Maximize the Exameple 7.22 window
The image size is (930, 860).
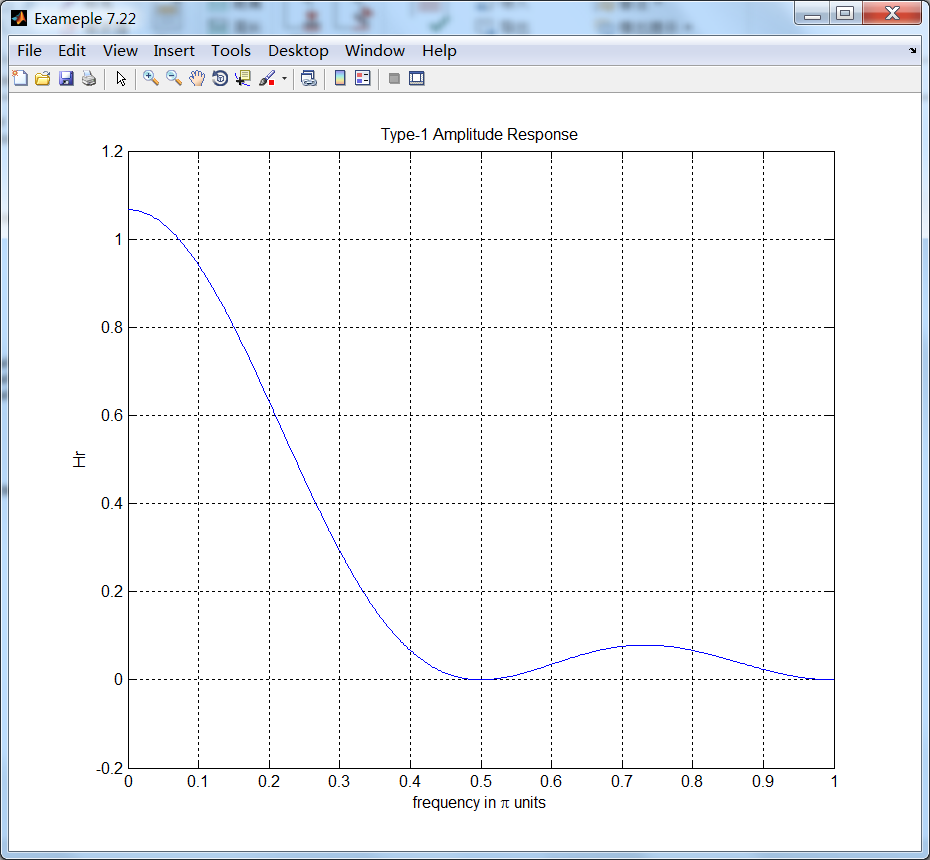point(845,14)
